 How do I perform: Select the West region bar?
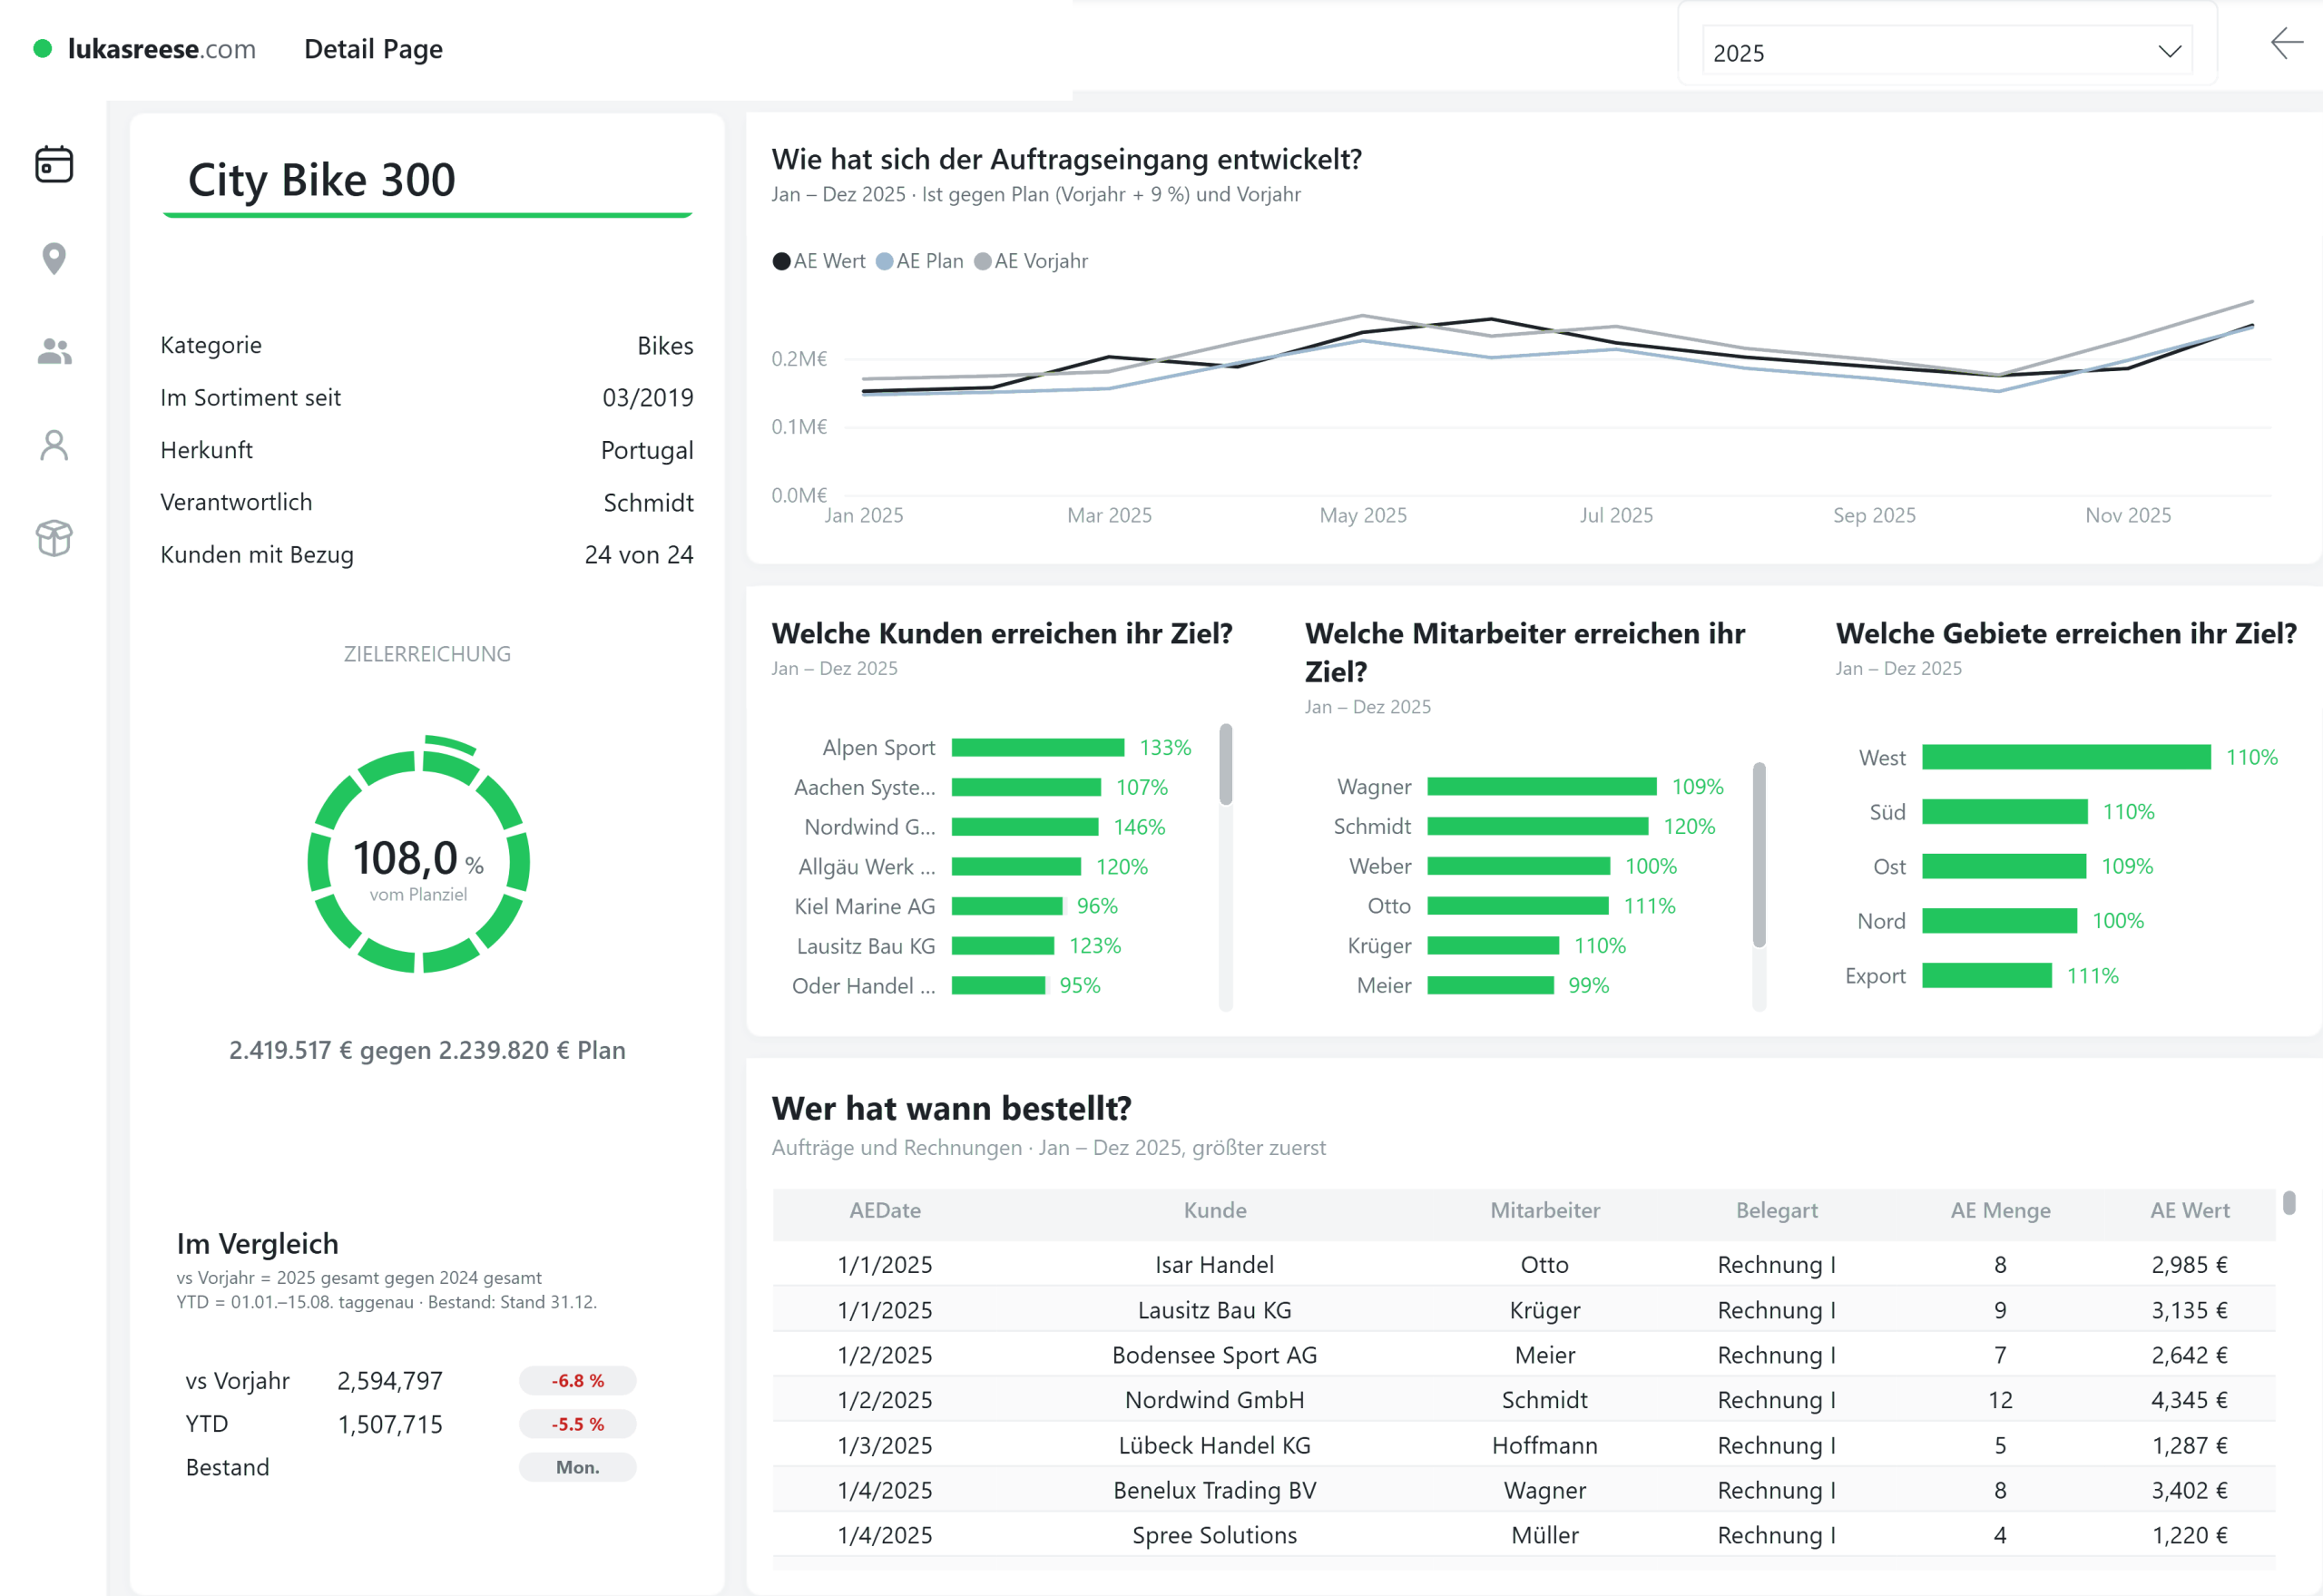pos(2066,757)
